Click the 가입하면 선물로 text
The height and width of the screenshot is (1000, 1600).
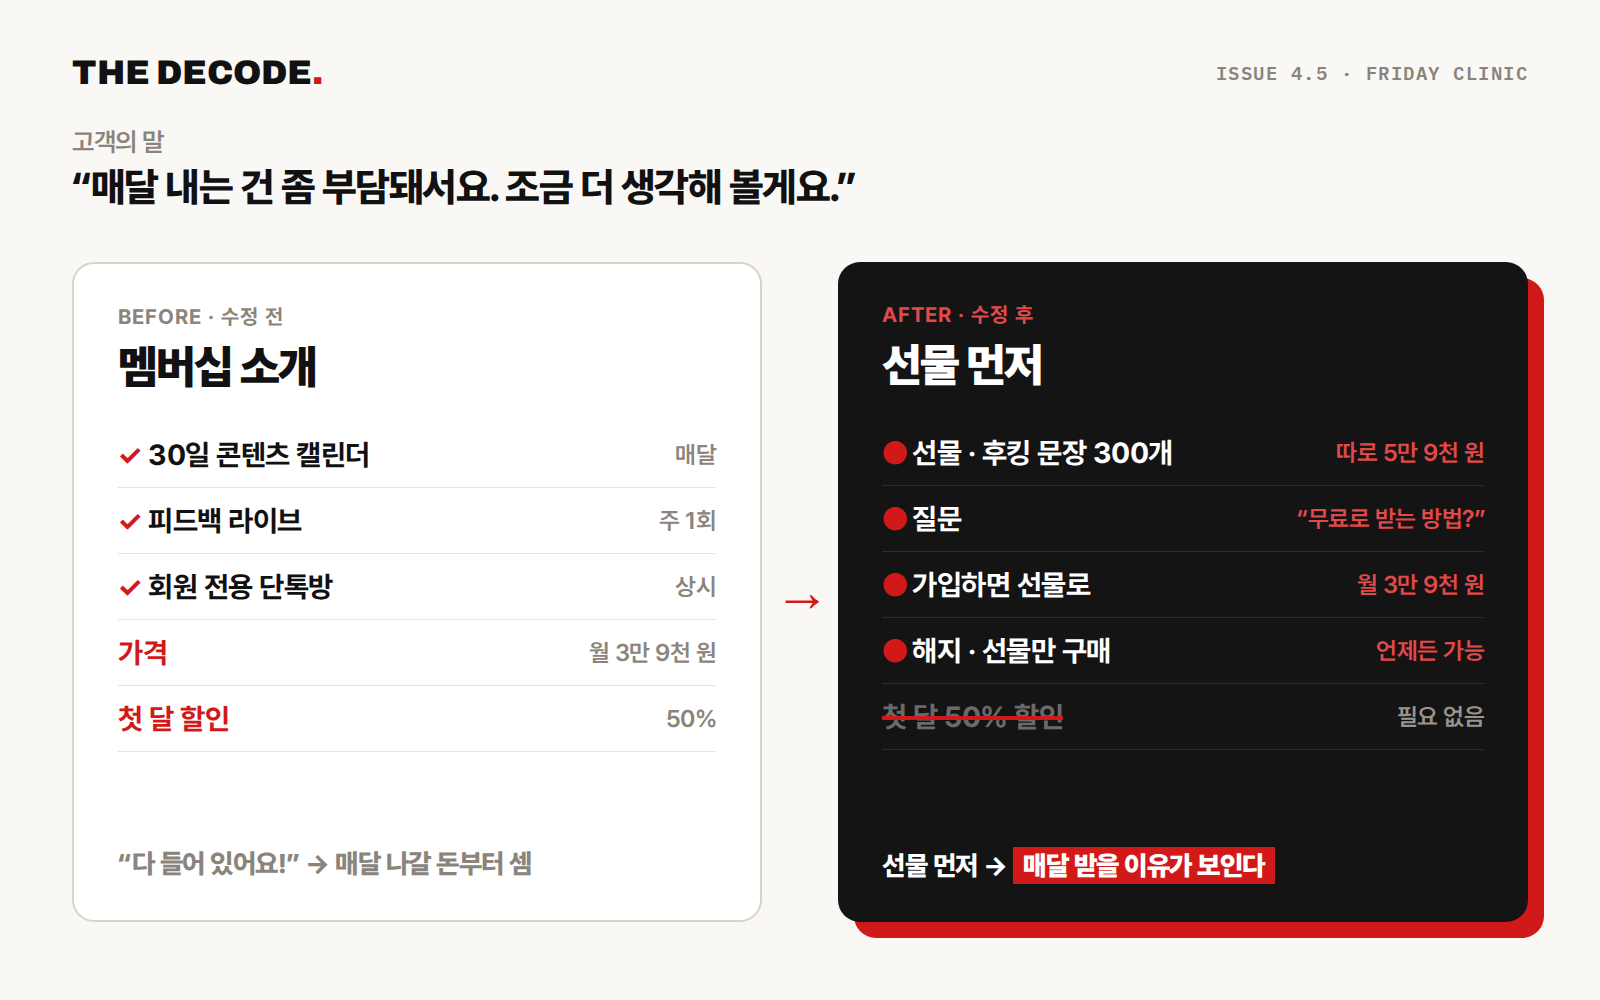point(1001,585)
